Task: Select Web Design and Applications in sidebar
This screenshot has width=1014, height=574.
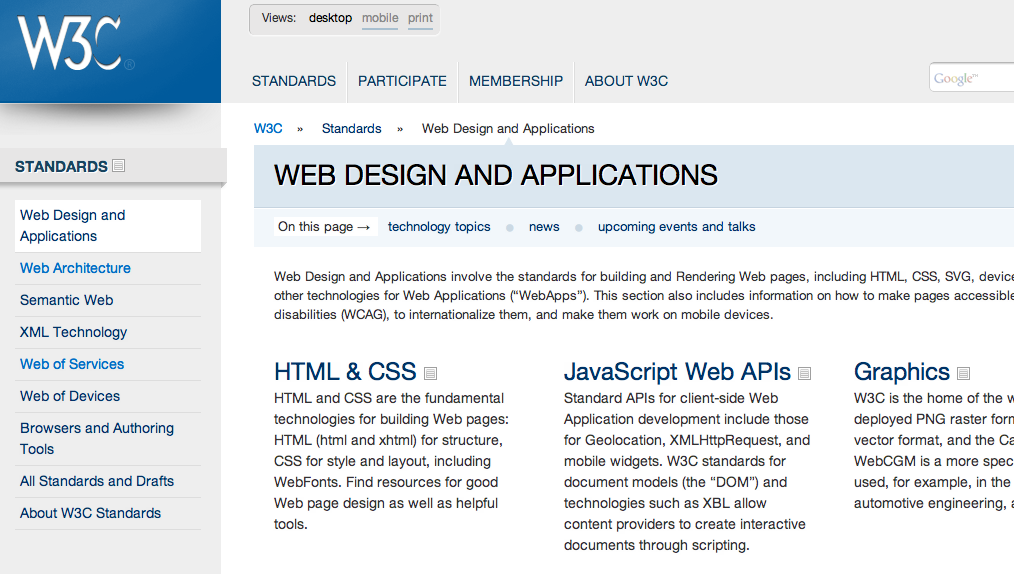Action: (108, 226)
